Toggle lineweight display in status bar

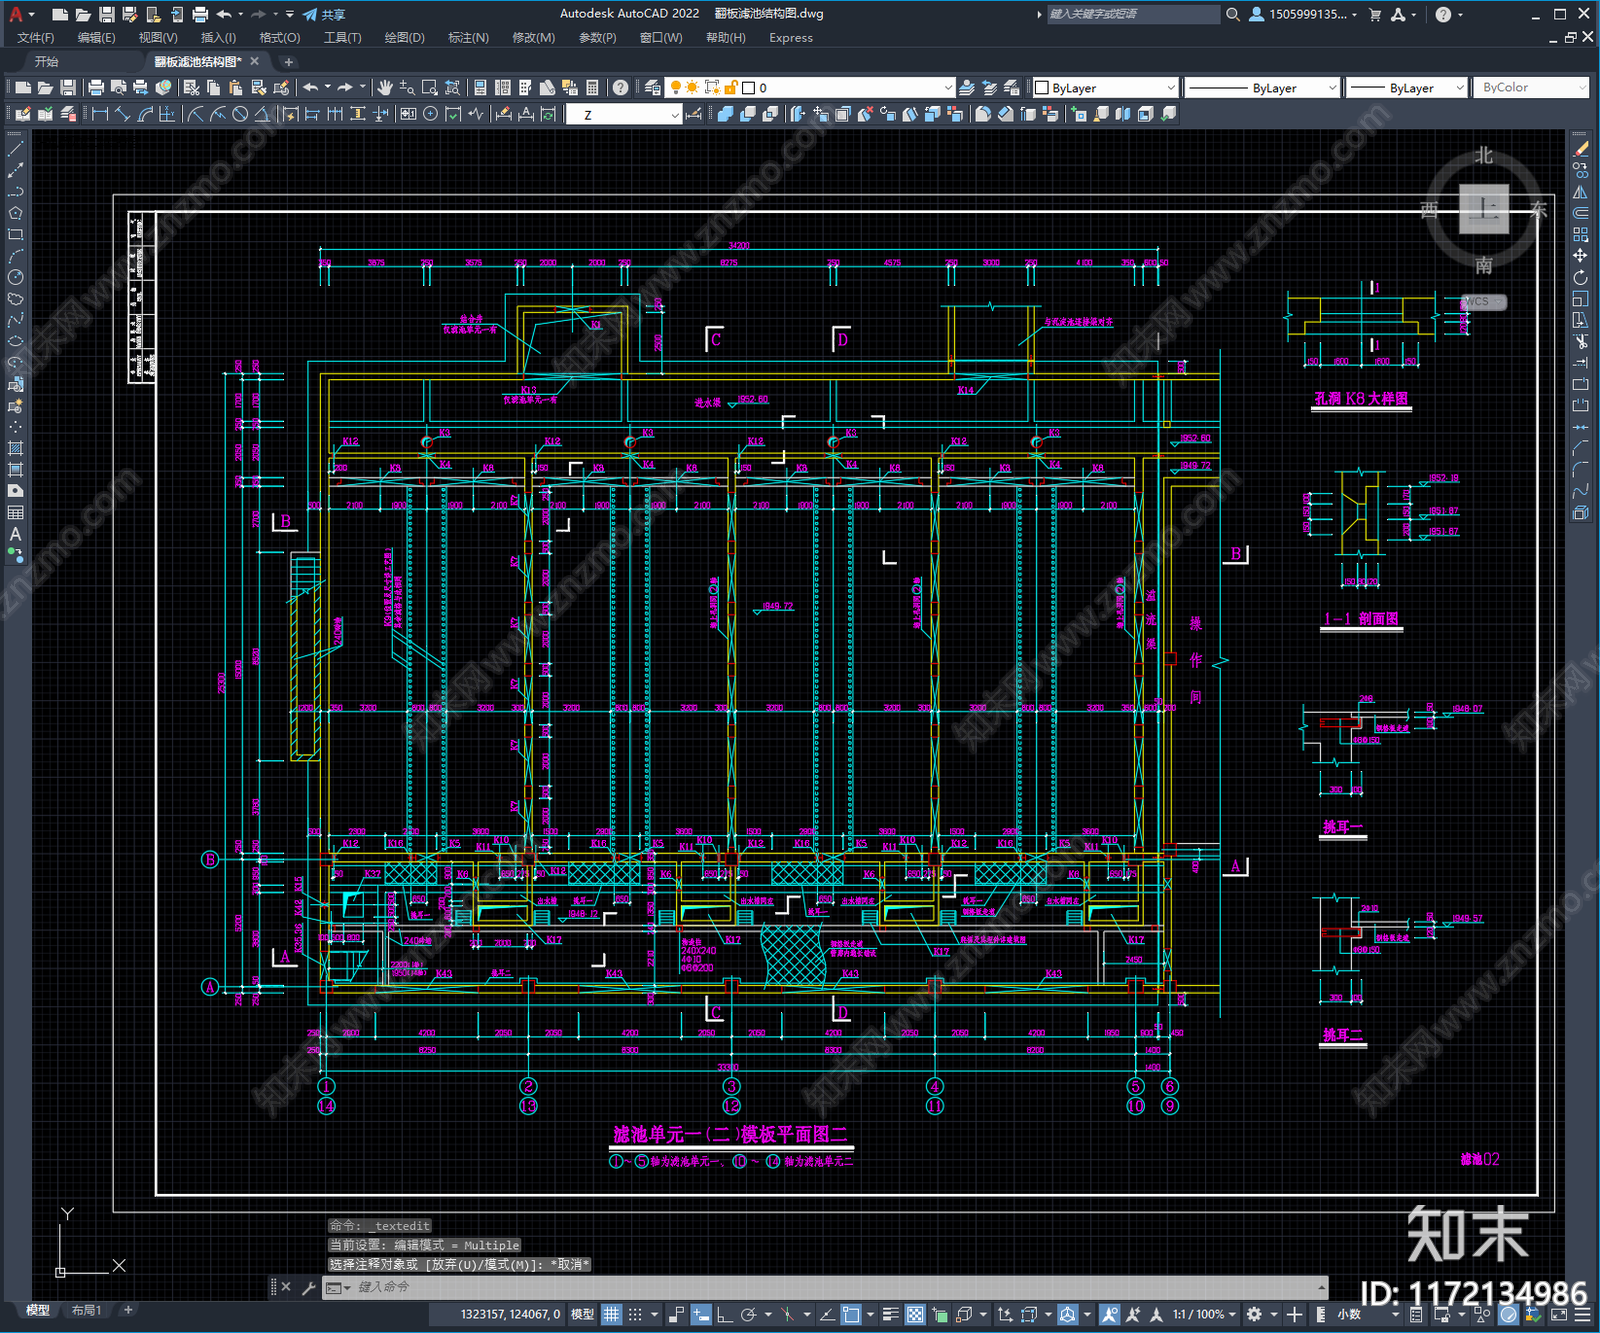click(890, 1314)
